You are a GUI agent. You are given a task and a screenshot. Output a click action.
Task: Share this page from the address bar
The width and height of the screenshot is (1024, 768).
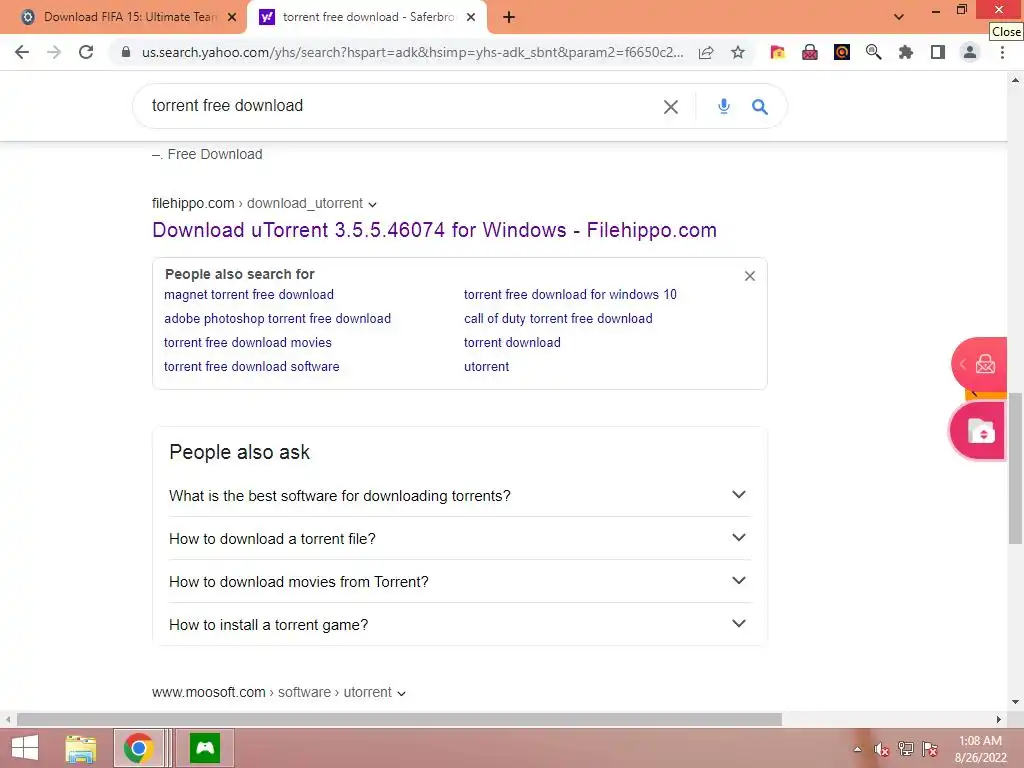coord(706,52)
